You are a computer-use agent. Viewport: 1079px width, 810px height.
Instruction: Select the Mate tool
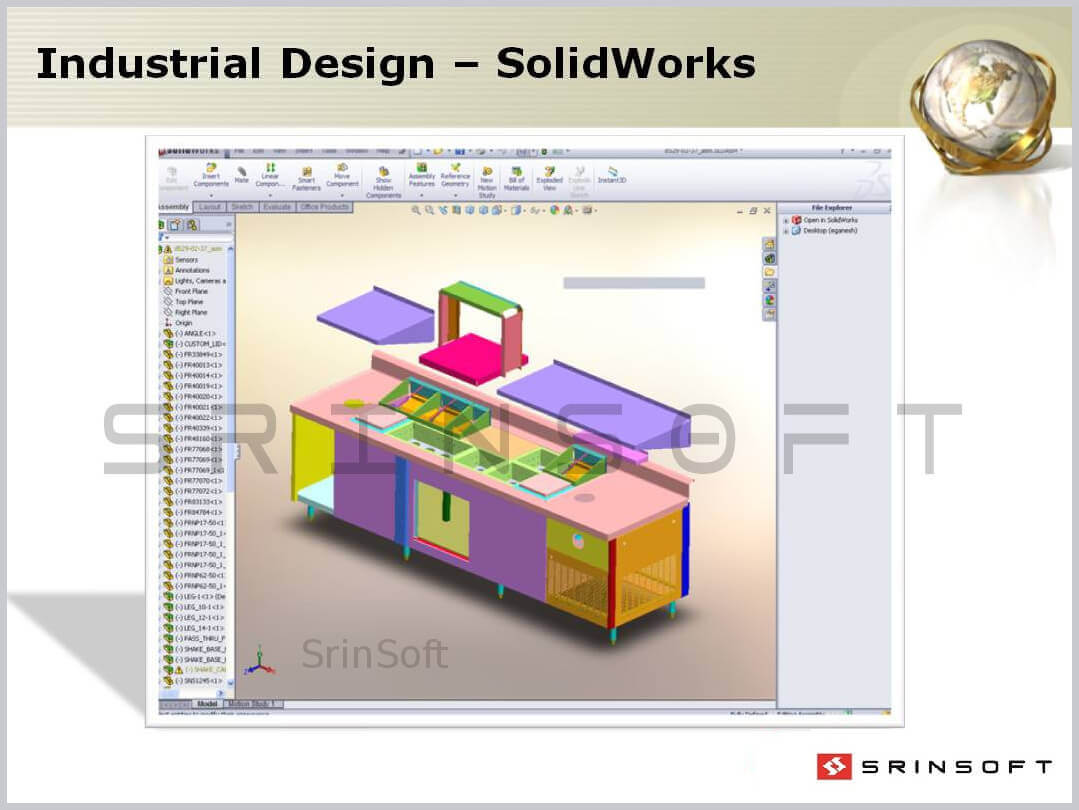pyautogui.click(x=242, y=174)
